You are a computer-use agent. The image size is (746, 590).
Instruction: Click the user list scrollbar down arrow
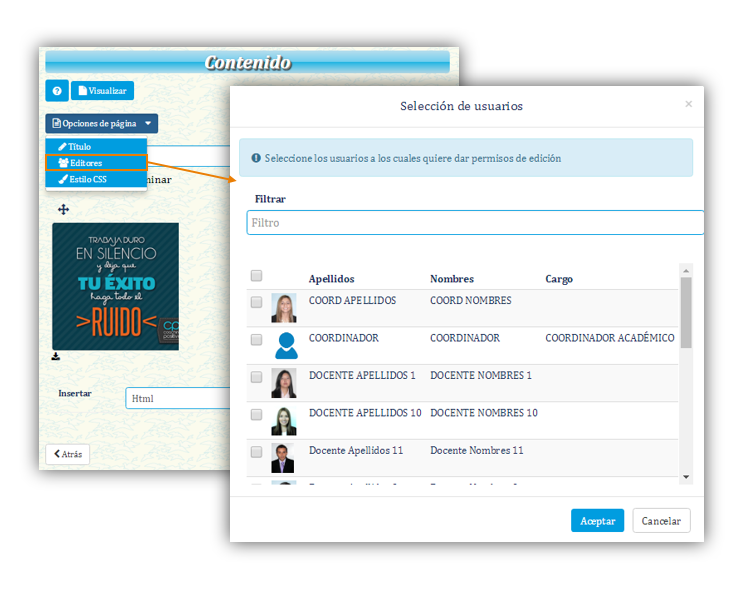[686, 477]
